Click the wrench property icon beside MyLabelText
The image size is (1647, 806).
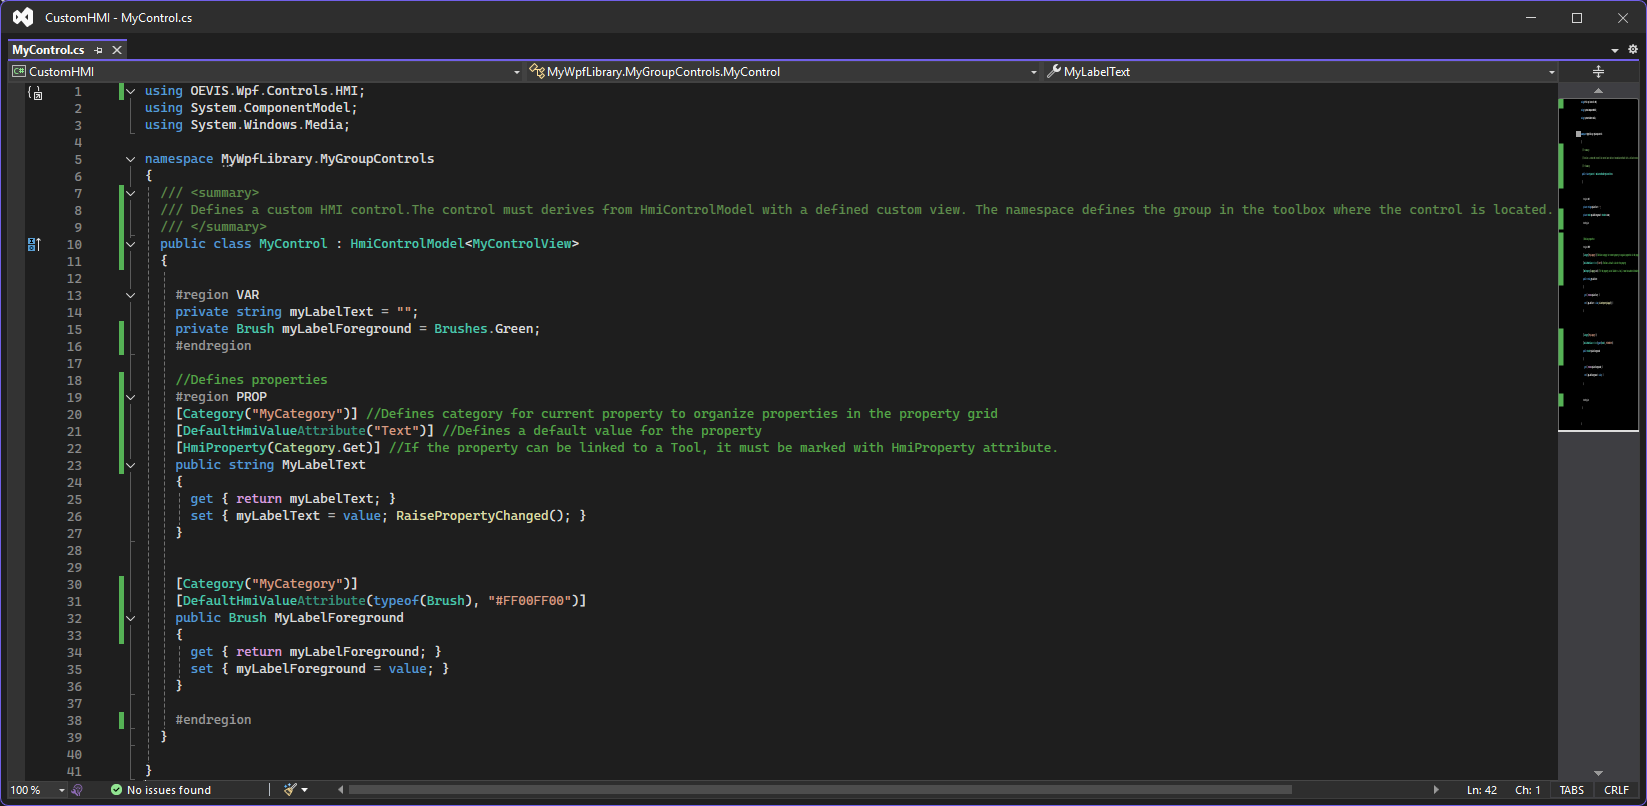1054,72
